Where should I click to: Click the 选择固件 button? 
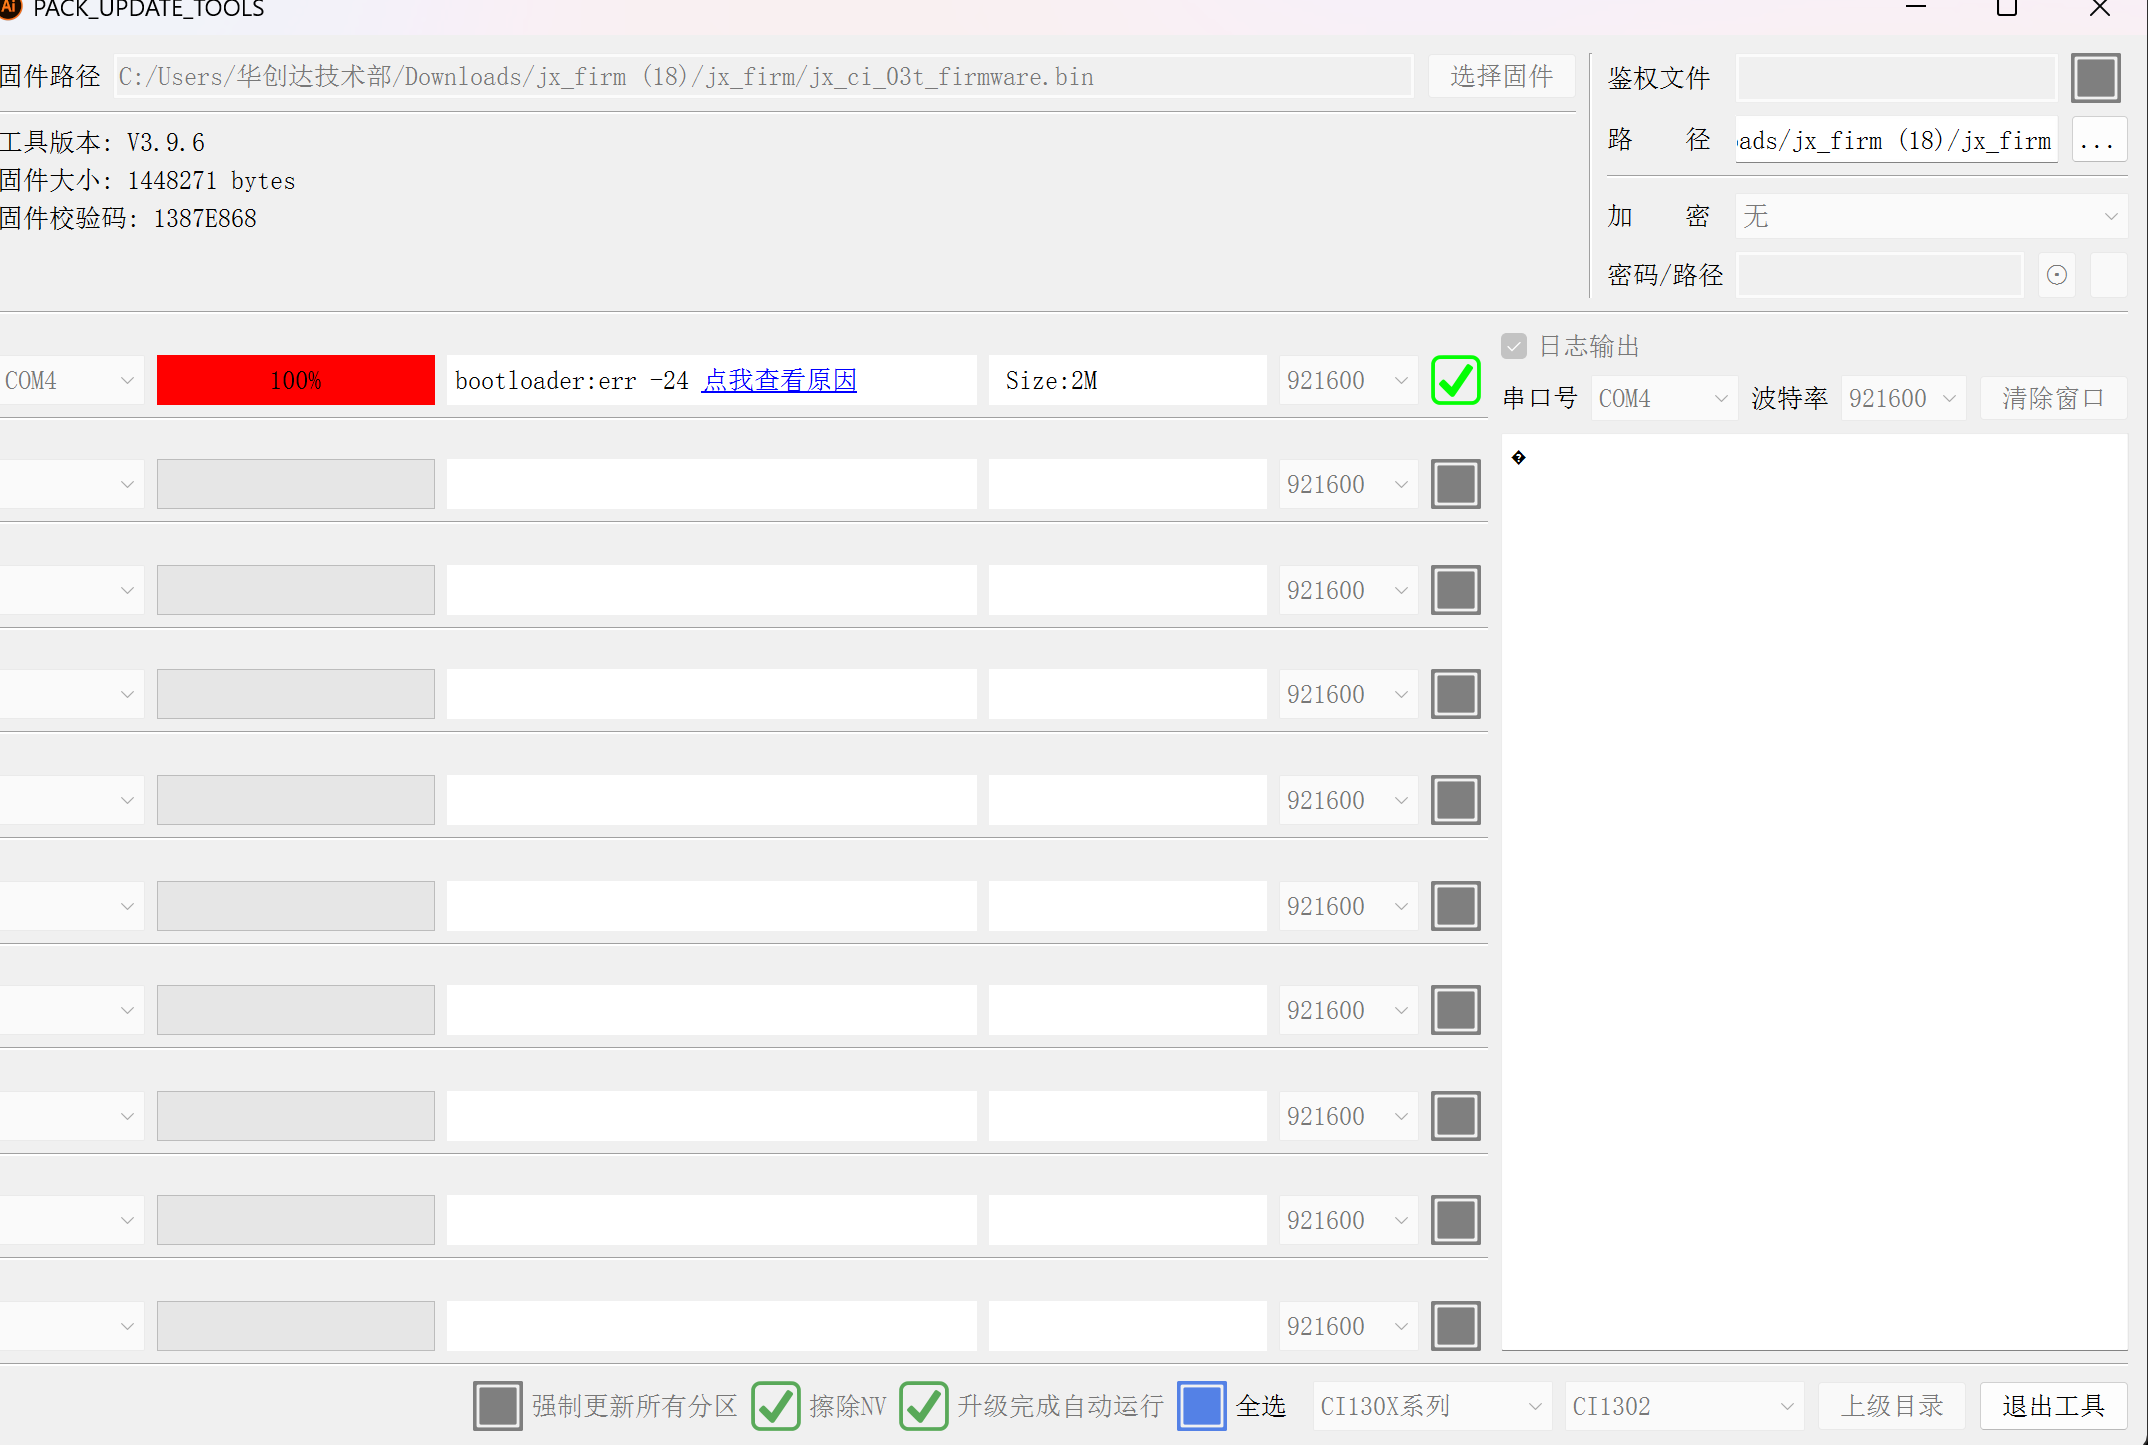coord(1500,77)
